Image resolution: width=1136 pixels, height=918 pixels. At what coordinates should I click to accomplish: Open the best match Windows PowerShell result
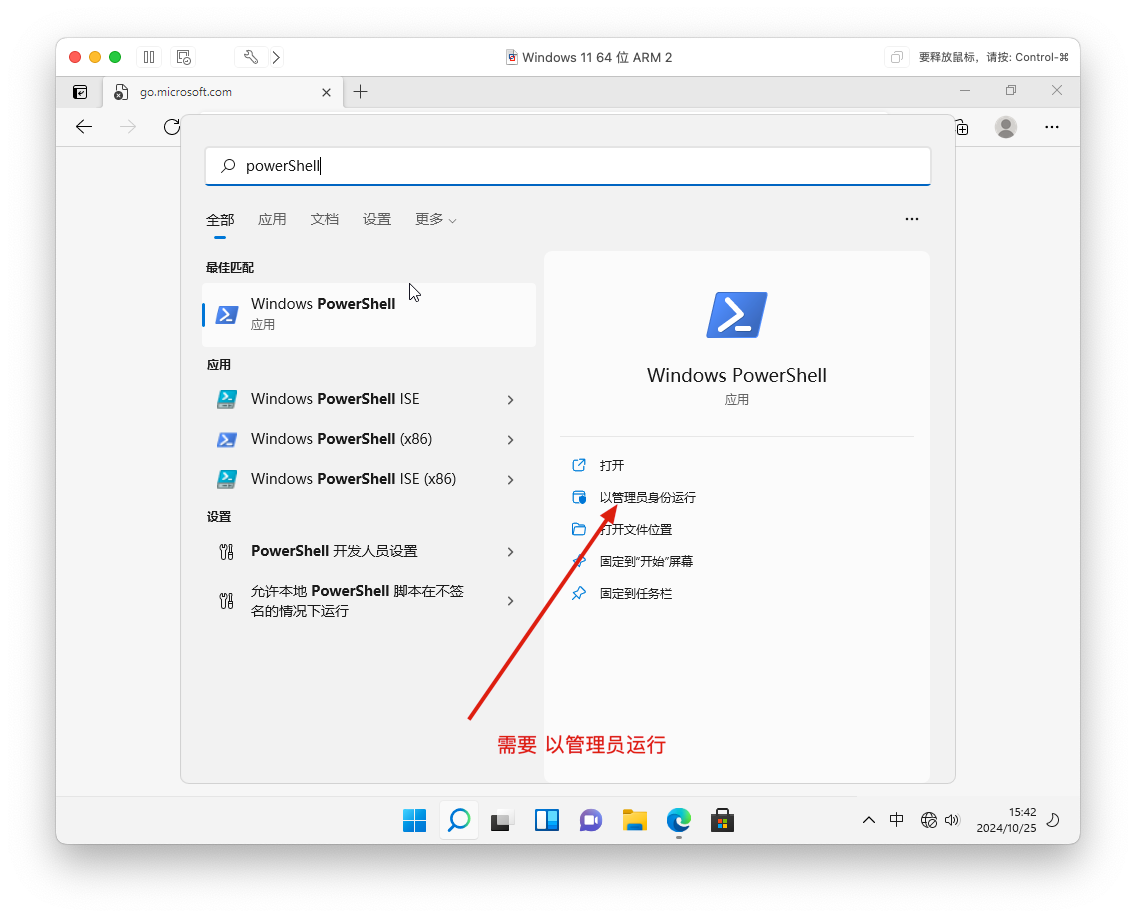369,314
